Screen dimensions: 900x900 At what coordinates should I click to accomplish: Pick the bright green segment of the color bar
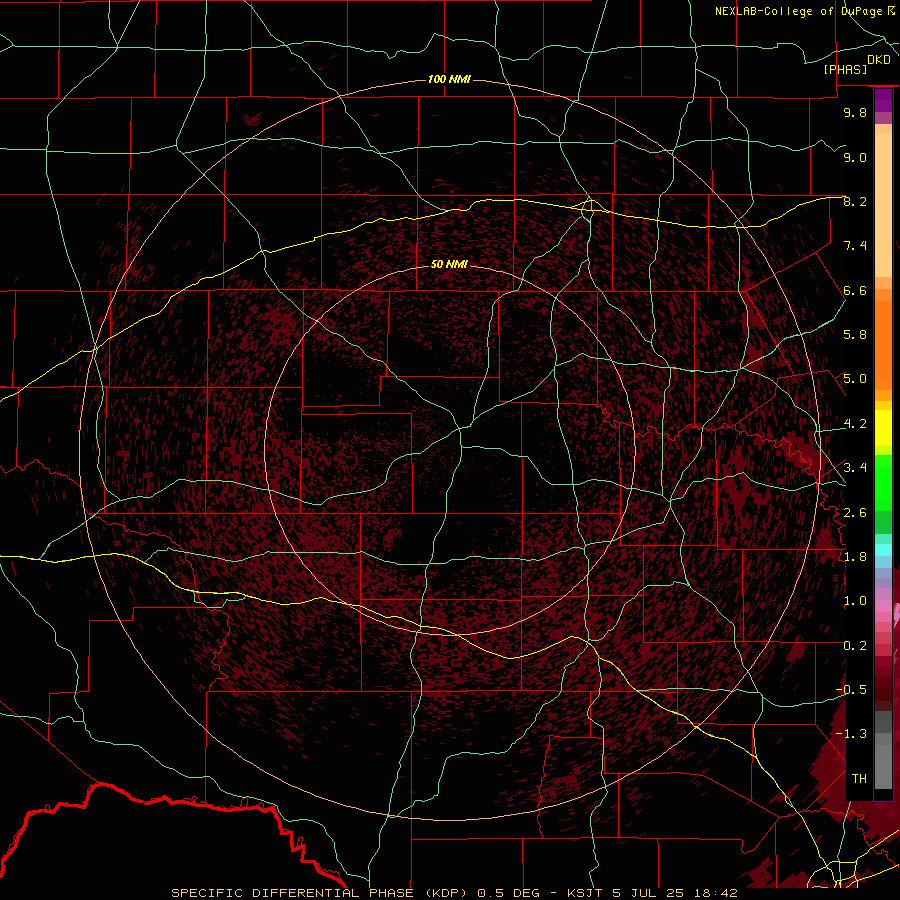pyautogui.click(x=883, y=483)
